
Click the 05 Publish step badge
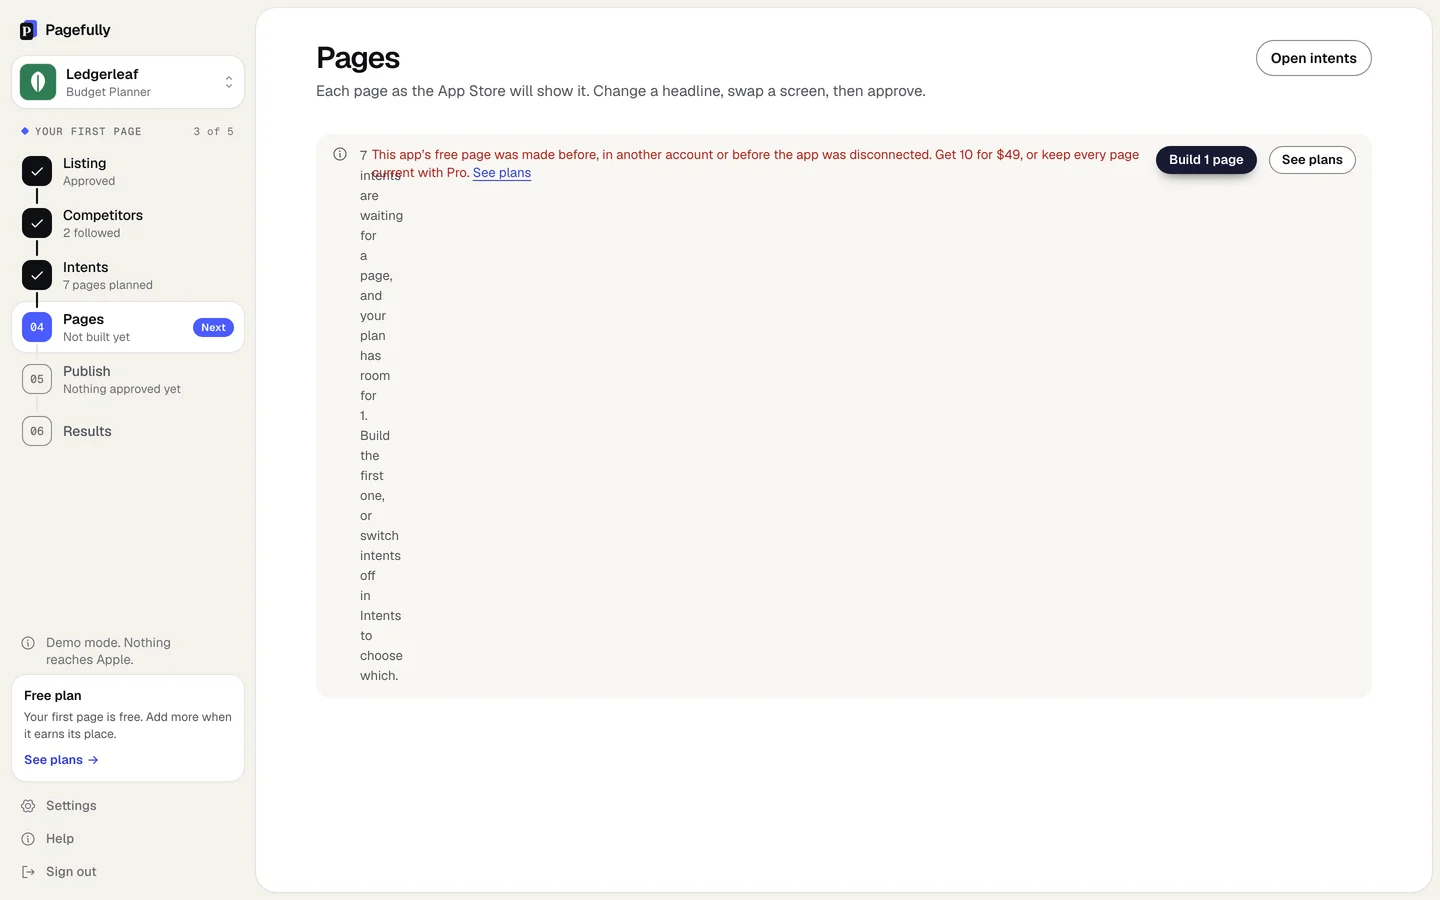click(37, 379)
